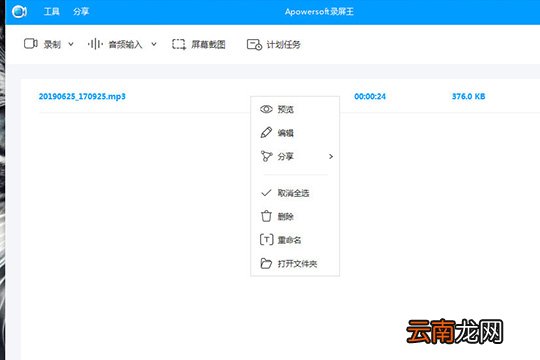Click the pencil edit icon

266,133
